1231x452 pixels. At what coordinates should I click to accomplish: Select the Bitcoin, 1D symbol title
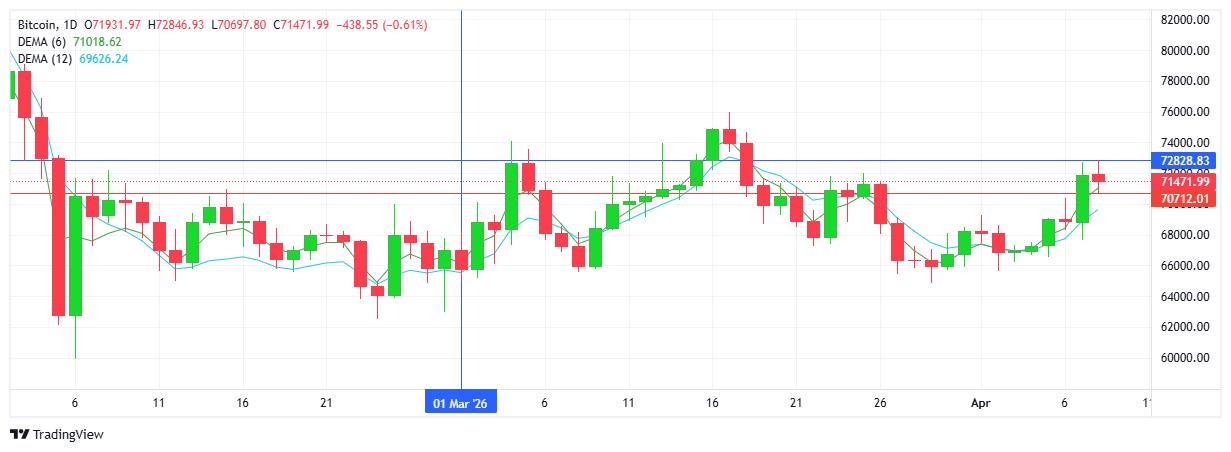[48, 23]
